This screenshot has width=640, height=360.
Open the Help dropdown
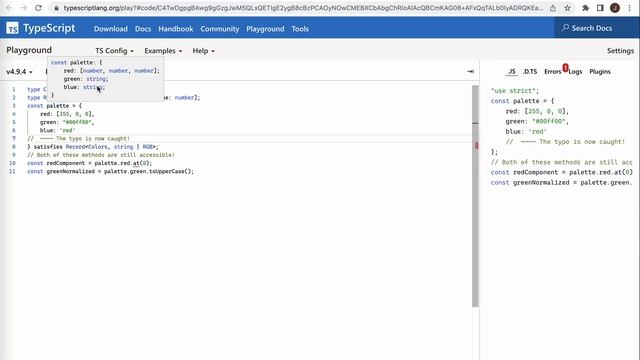[203, 51]
